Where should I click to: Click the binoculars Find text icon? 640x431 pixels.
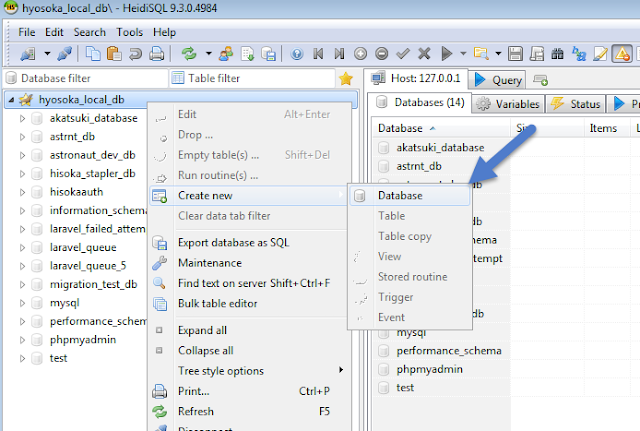pyautogui.click(x=558, y=54)
